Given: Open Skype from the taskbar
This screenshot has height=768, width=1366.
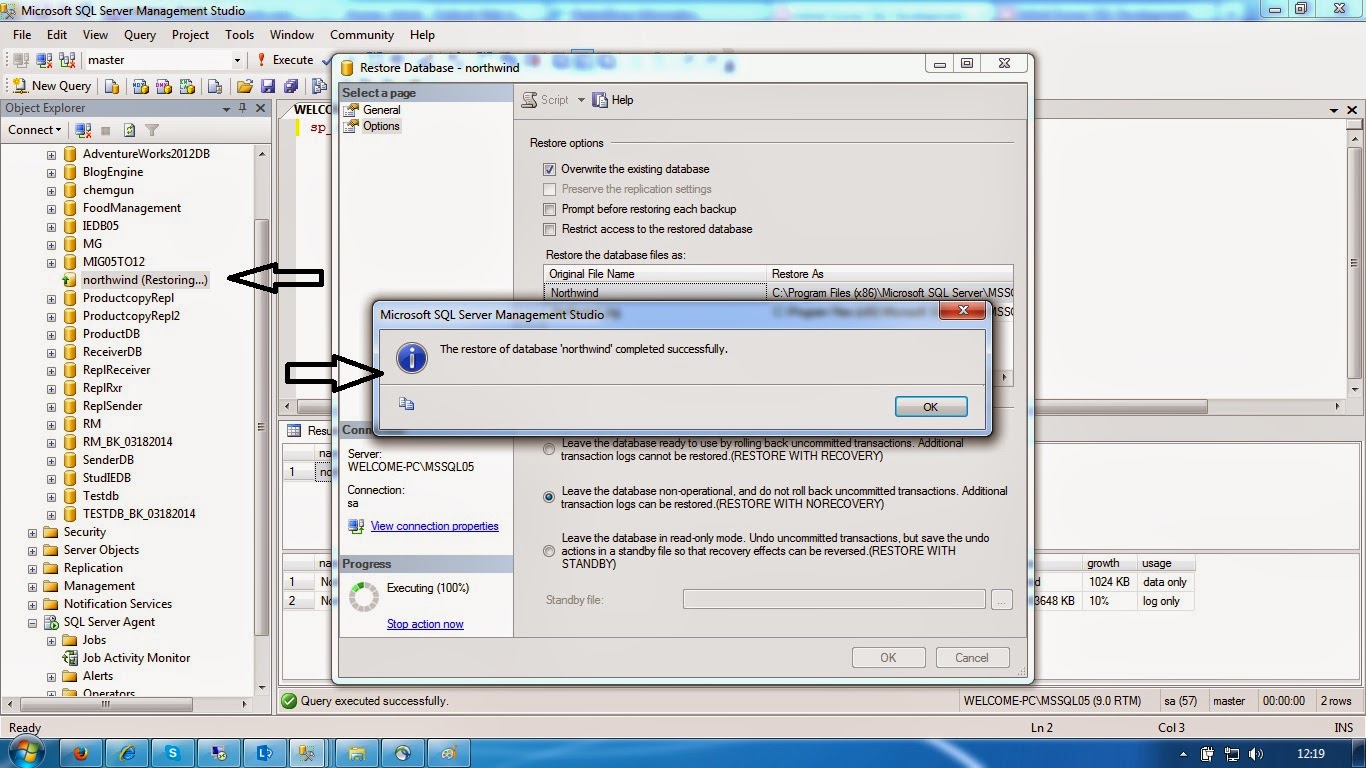Looking at the screenshot, I should click(x=173, y=753).
